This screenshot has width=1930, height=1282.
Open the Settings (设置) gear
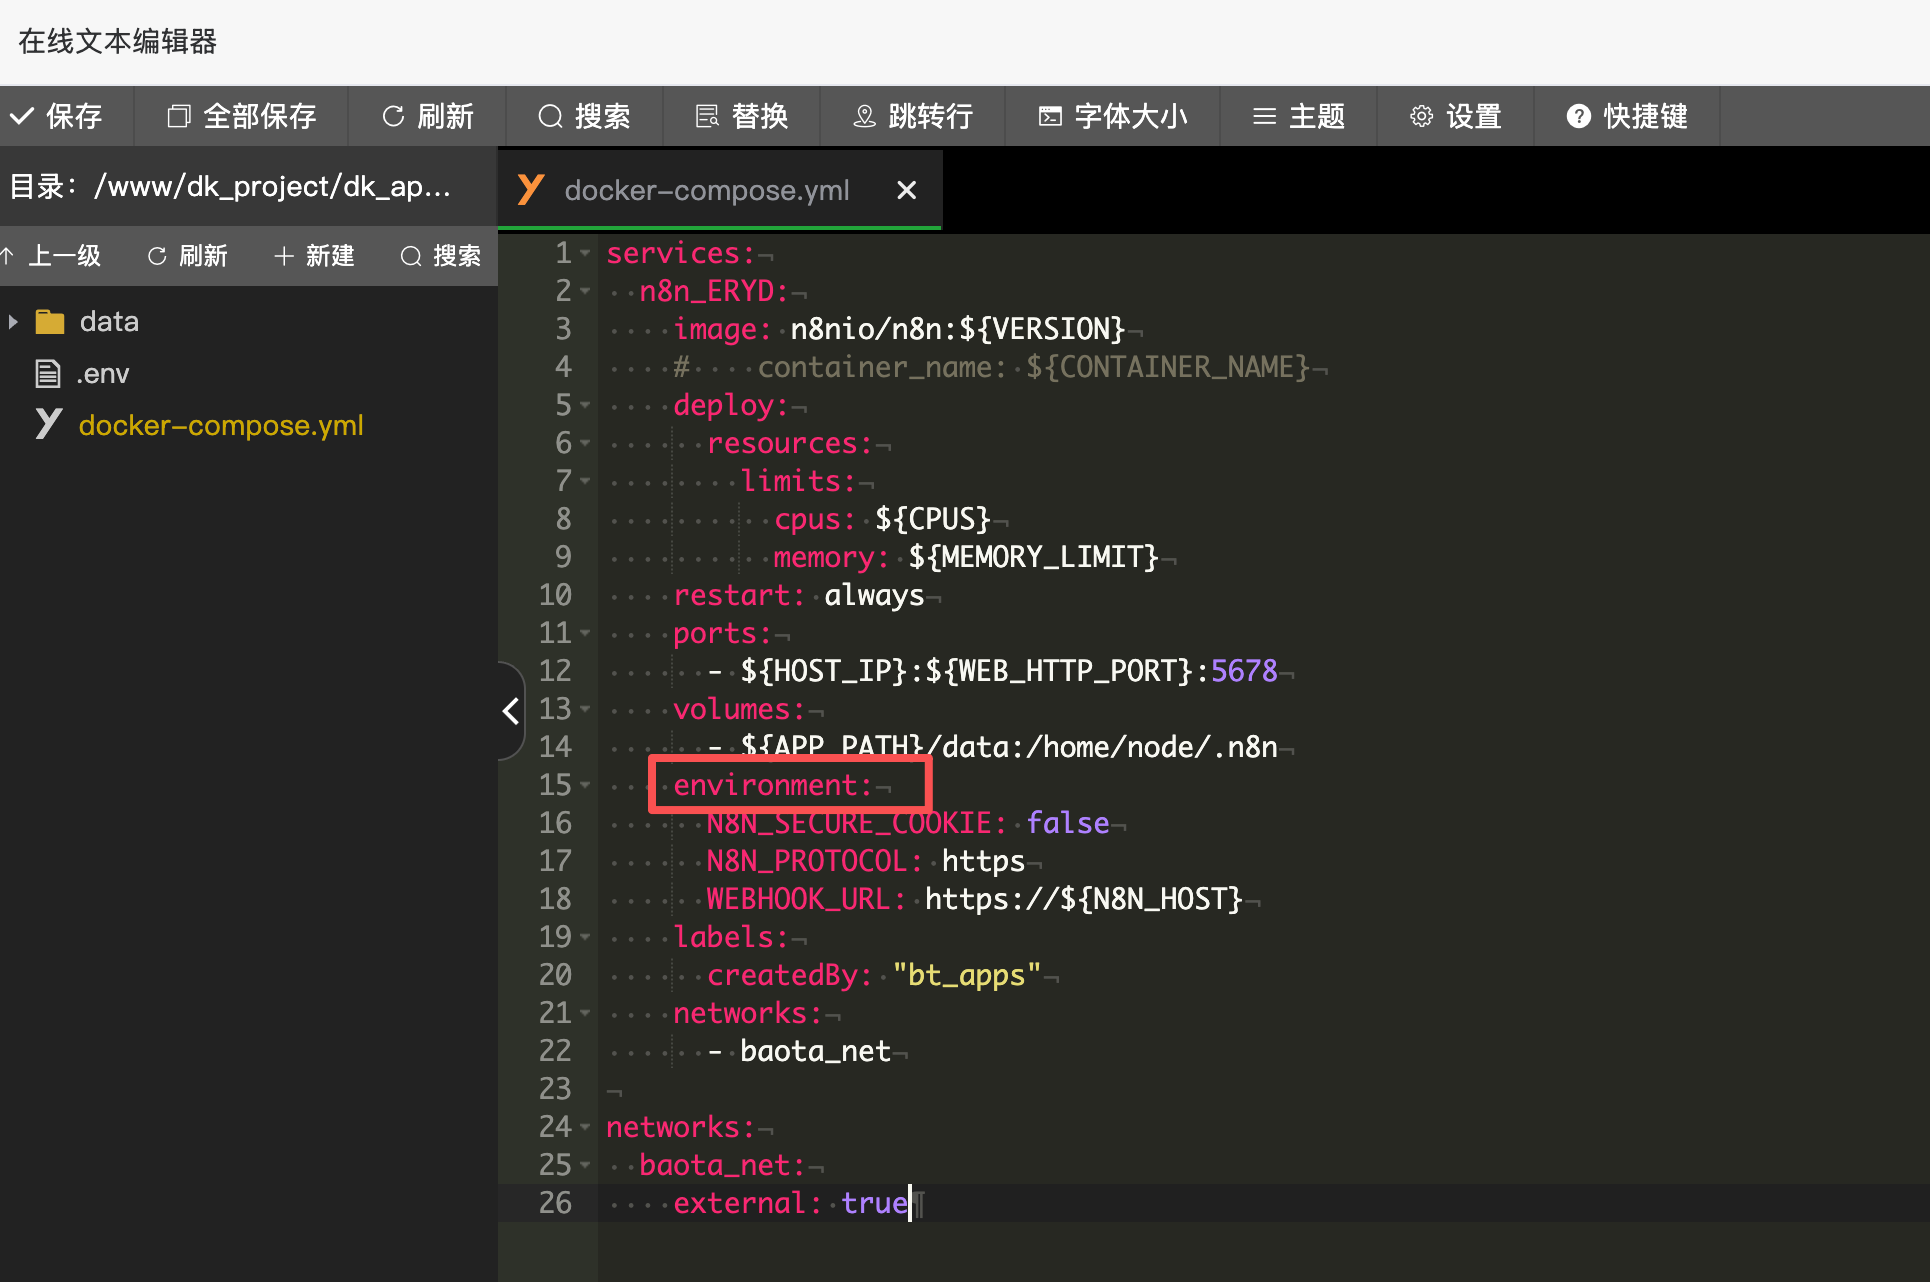1421,117
